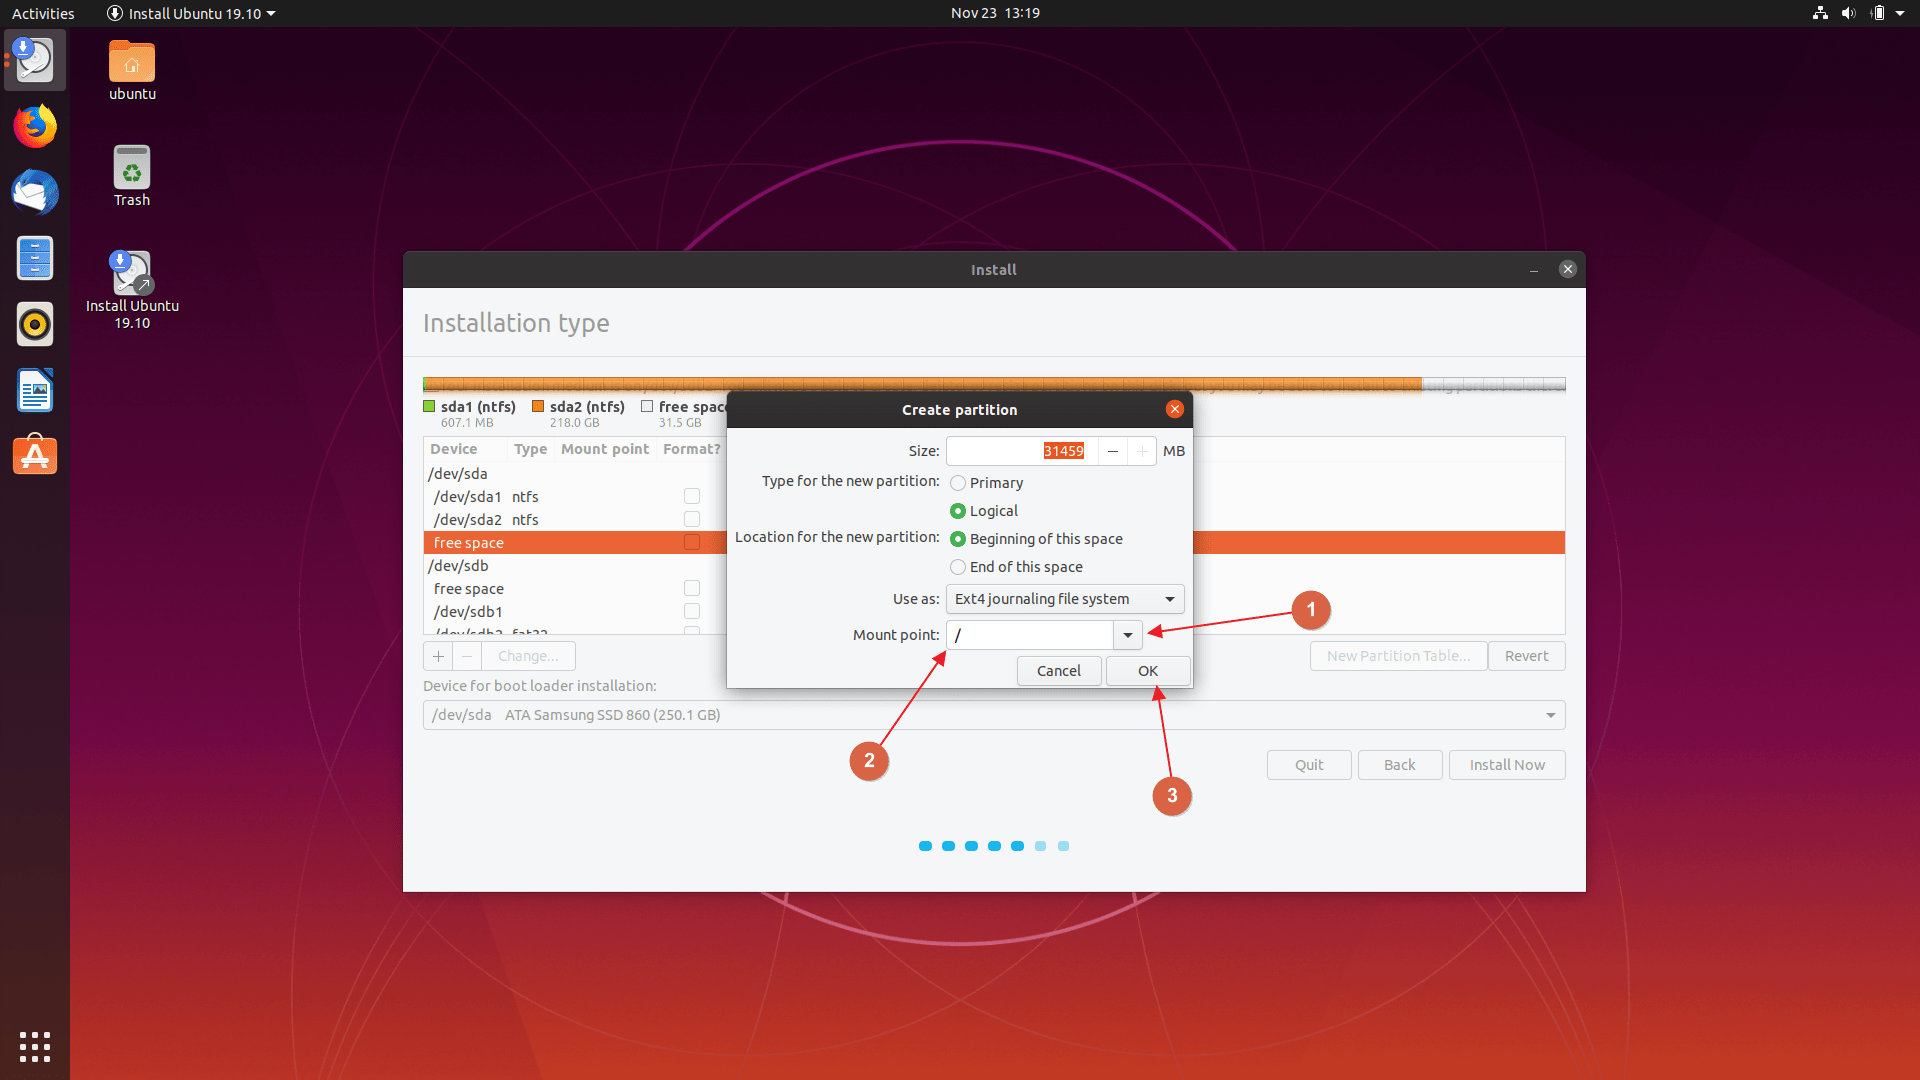Click the partition Size input field
Screen dimensions: 1920x1080
point(1020,451)
